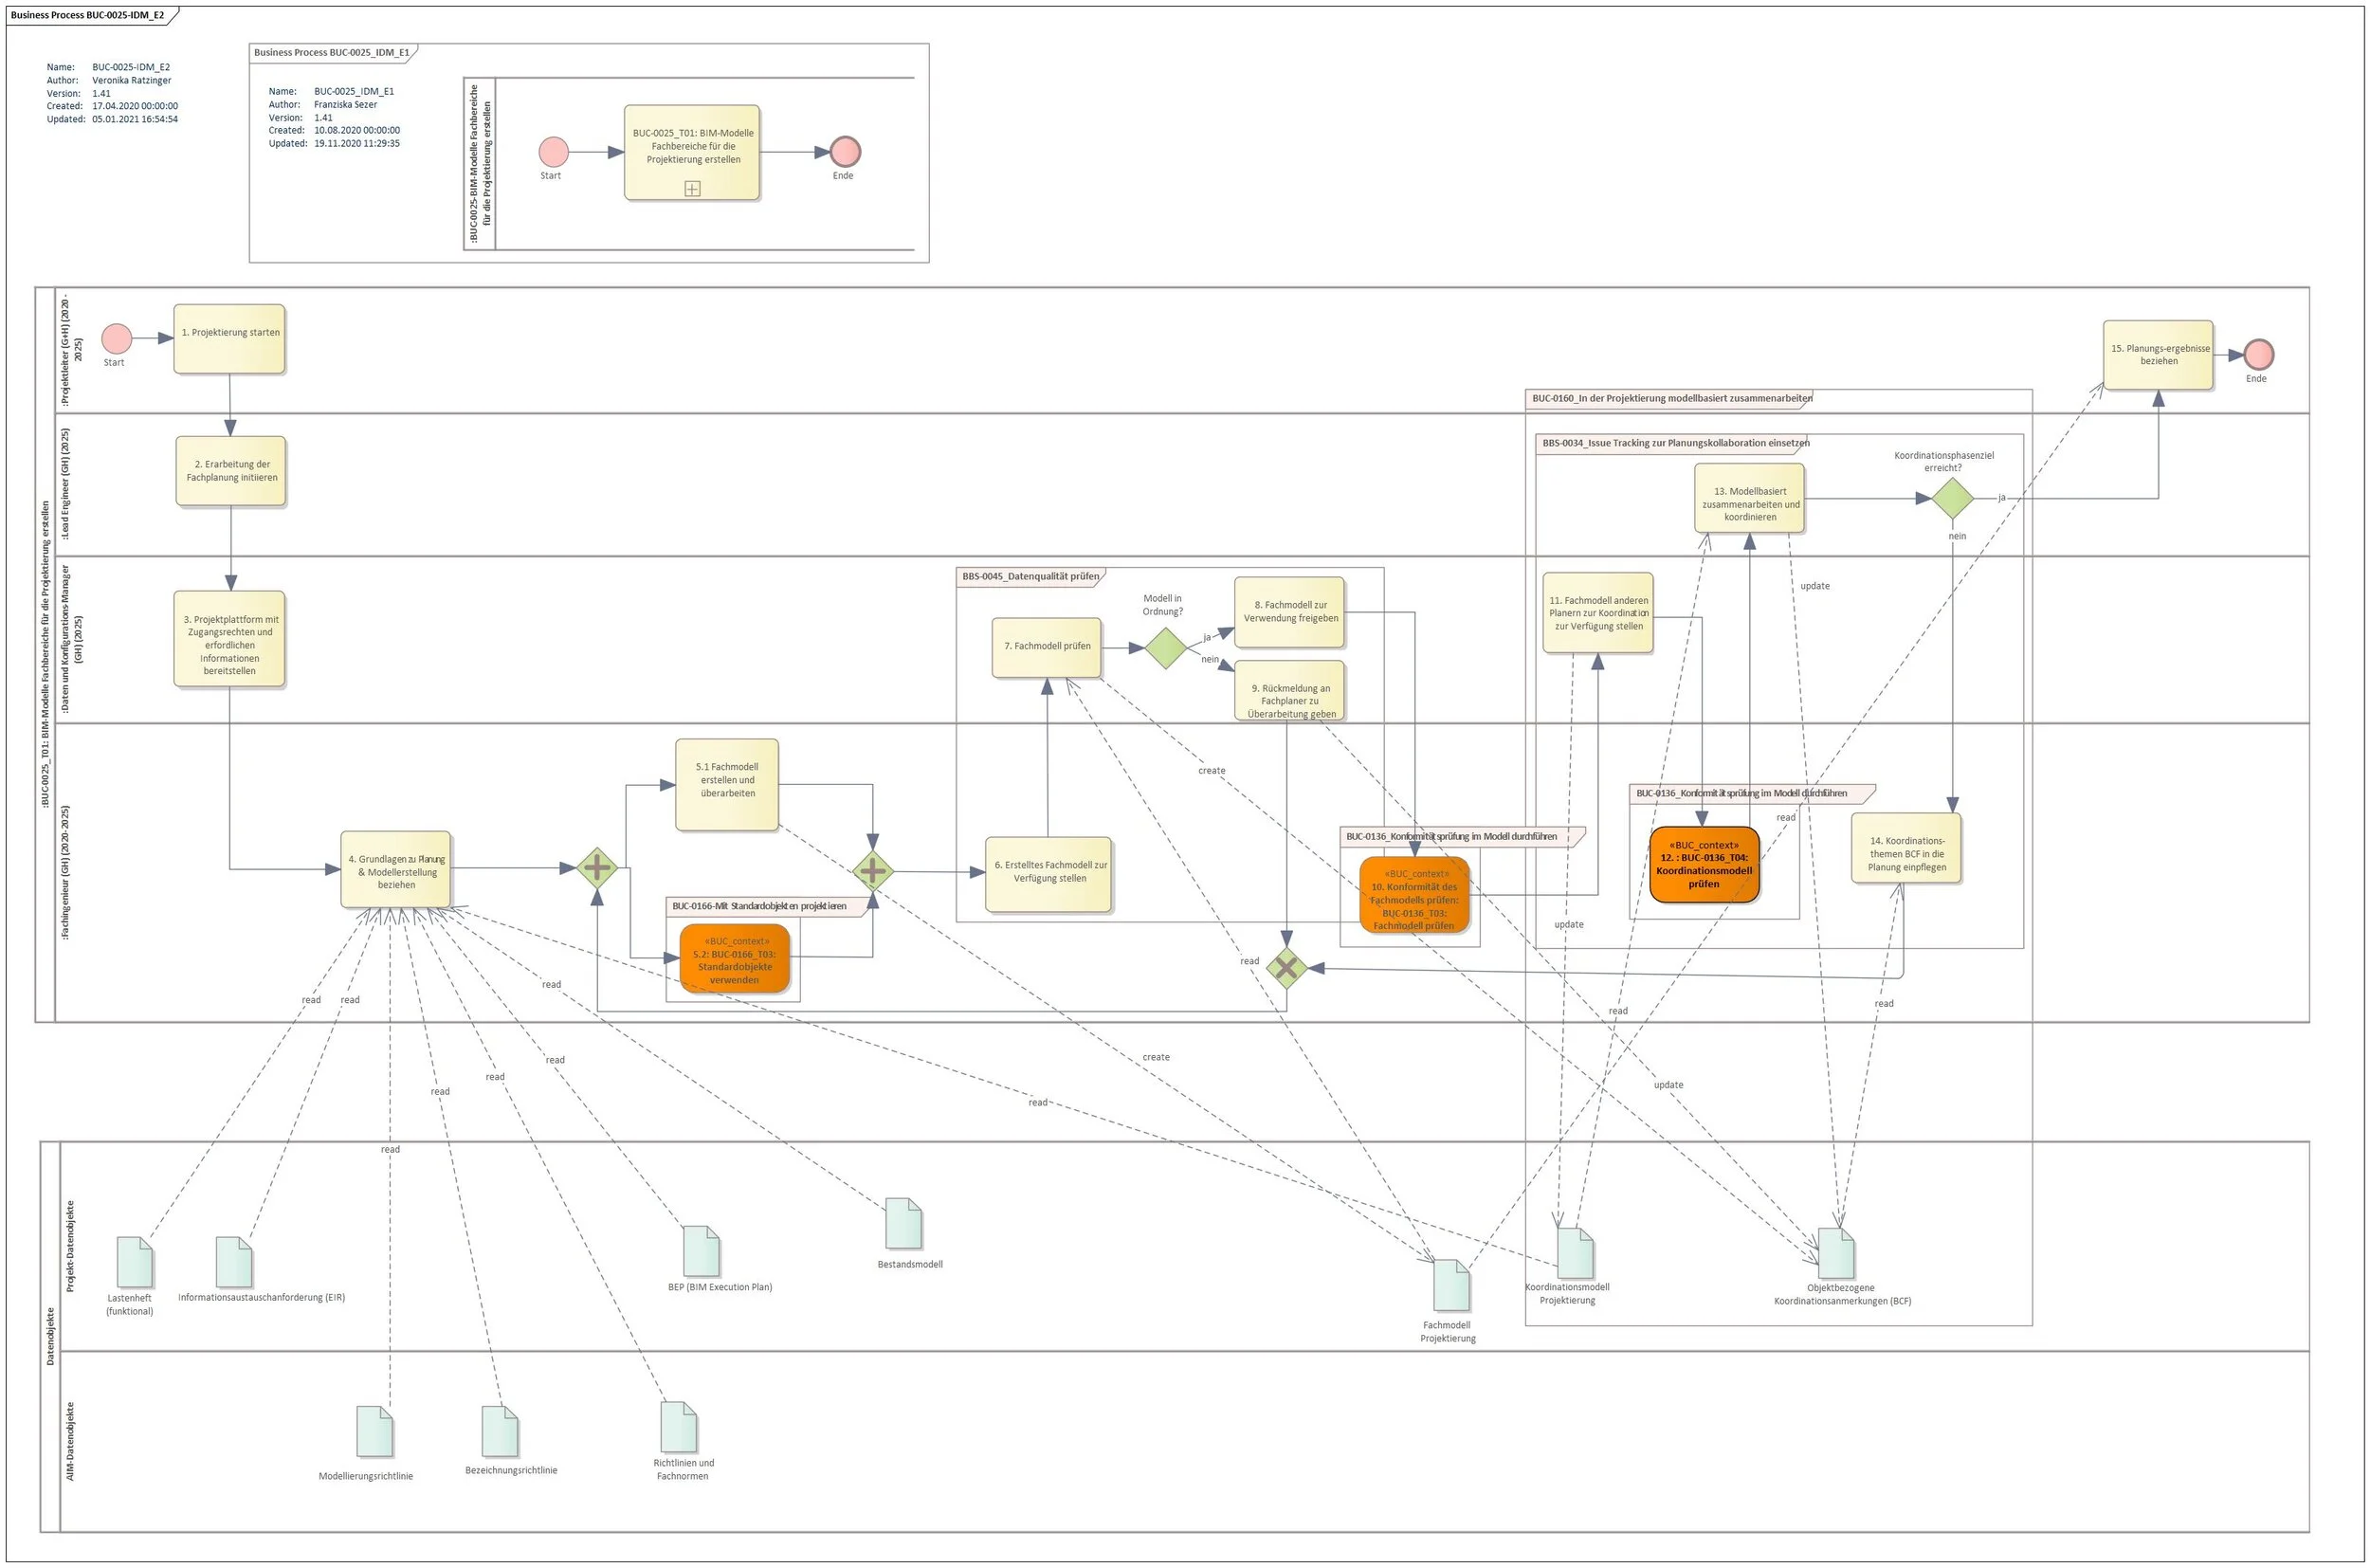Select the 'Modell in Ordnung?' decision gateway
The width and height of the screenshot is (2370, 1568).
(x=1165, y=650)
